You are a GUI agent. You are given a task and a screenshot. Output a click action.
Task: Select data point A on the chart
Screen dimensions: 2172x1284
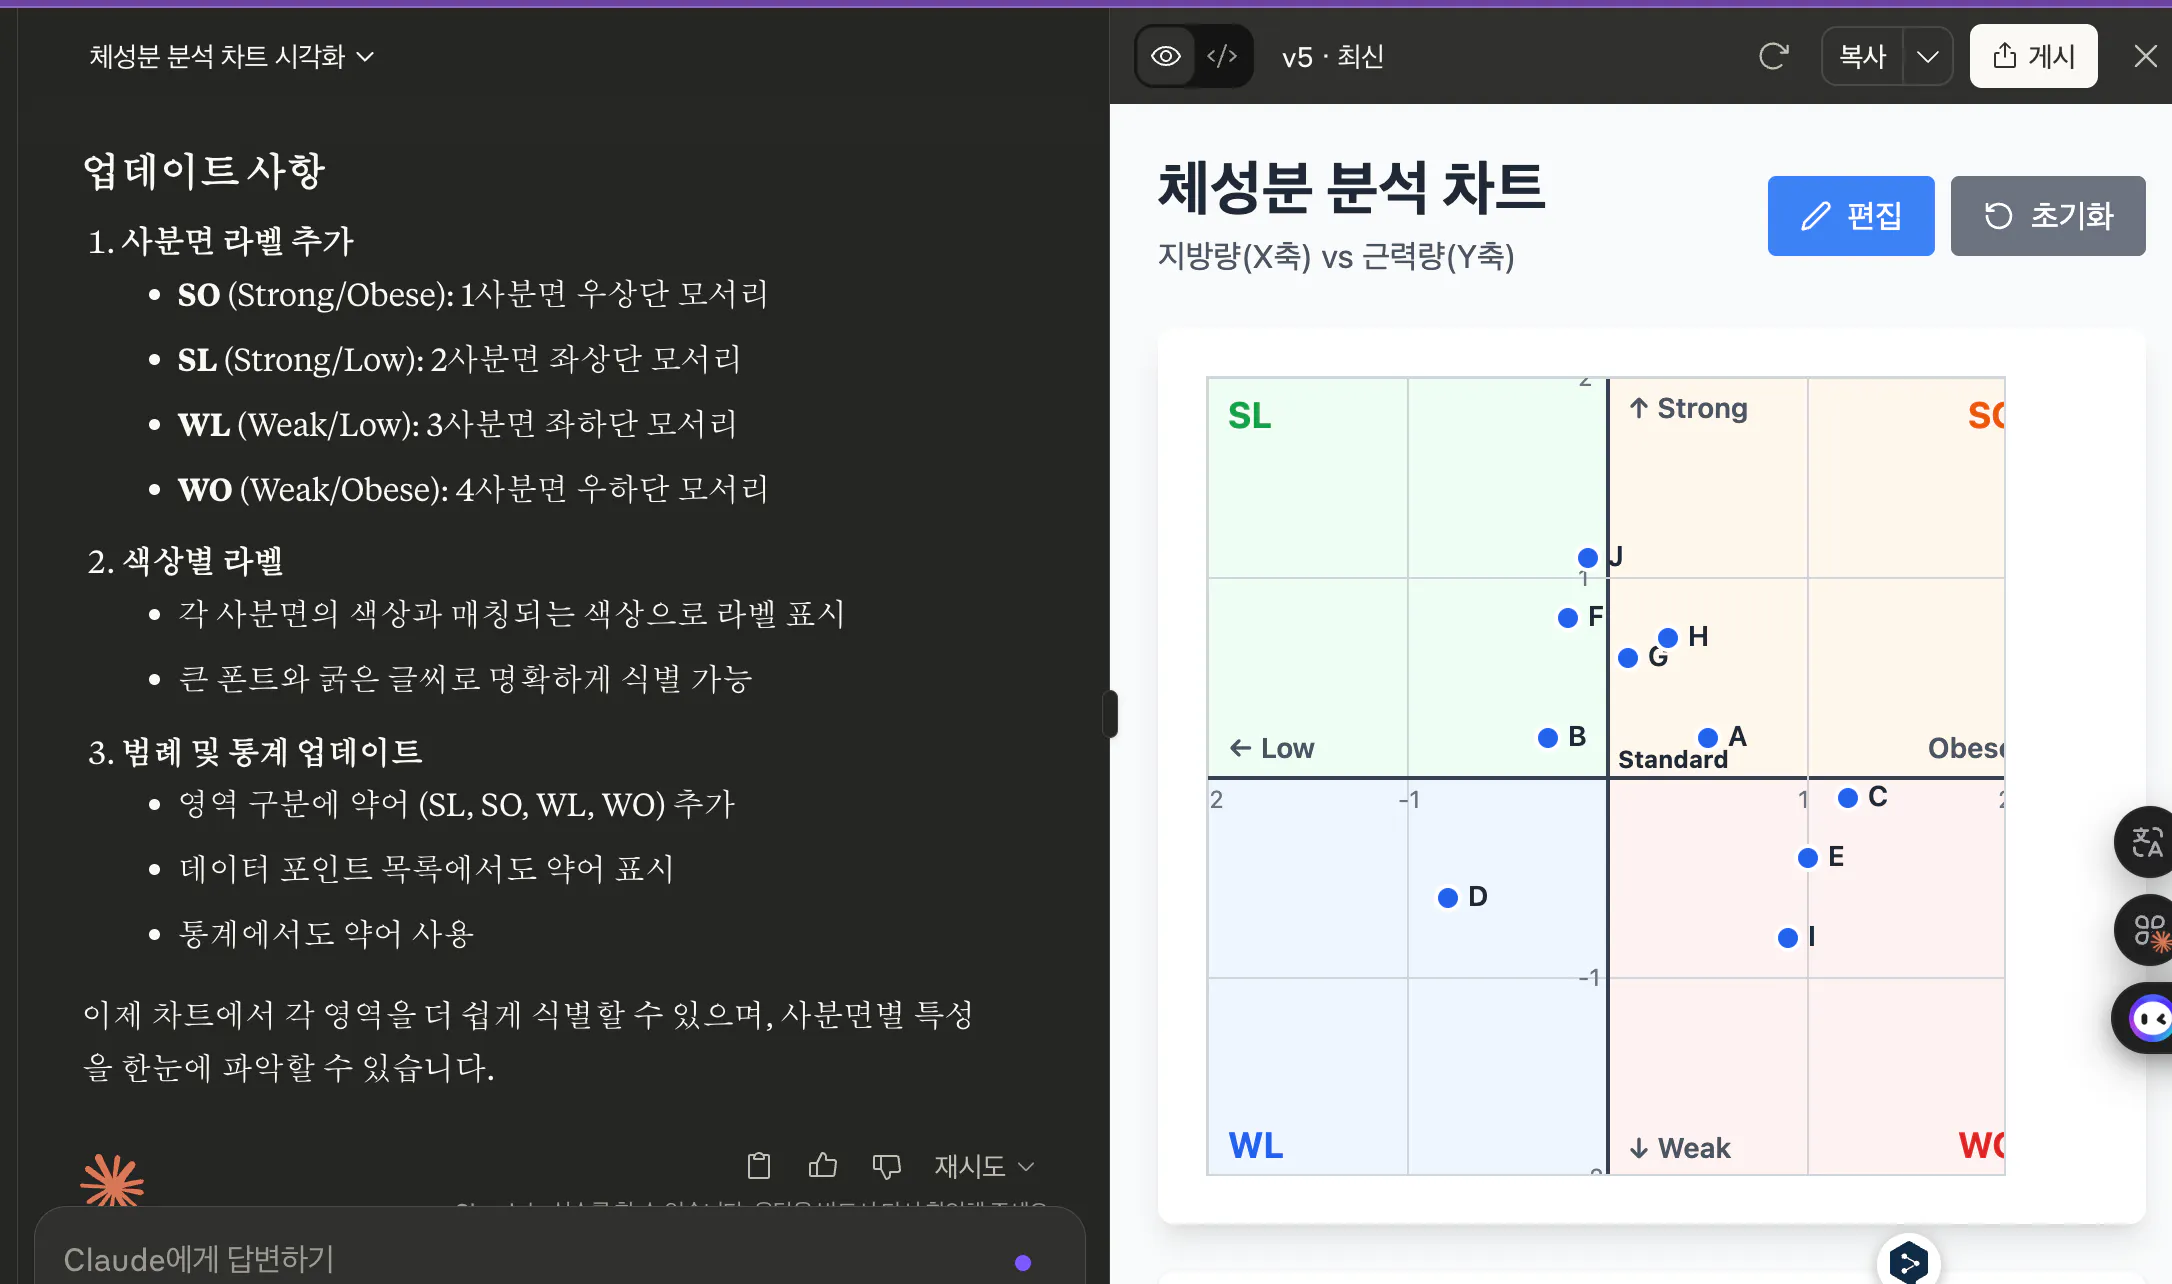pyautogui.click(x=1707, y=737)
